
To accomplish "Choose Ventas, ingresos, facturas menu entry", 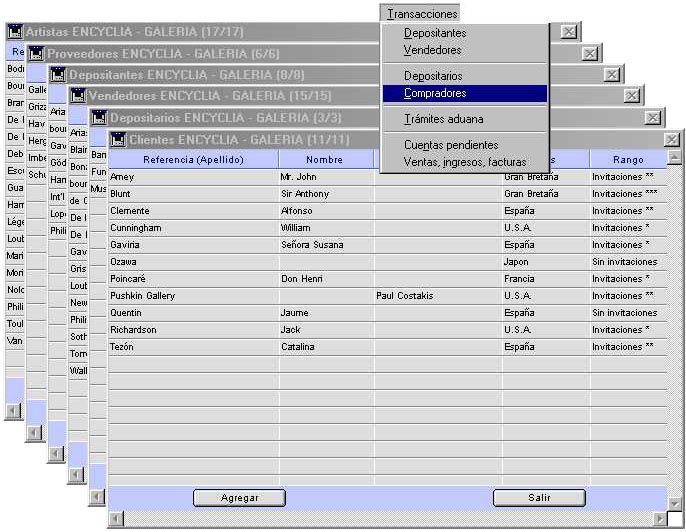I will [x=465, y=162].
